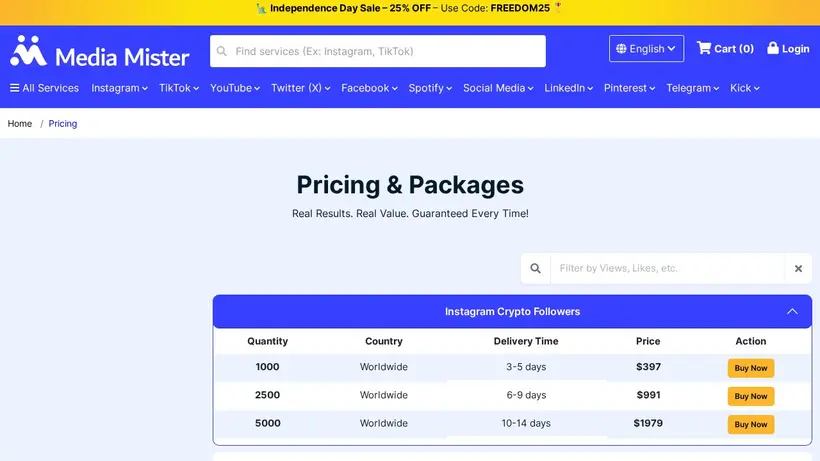
Task: Open the Telegram menu
Action: (692, 88)
